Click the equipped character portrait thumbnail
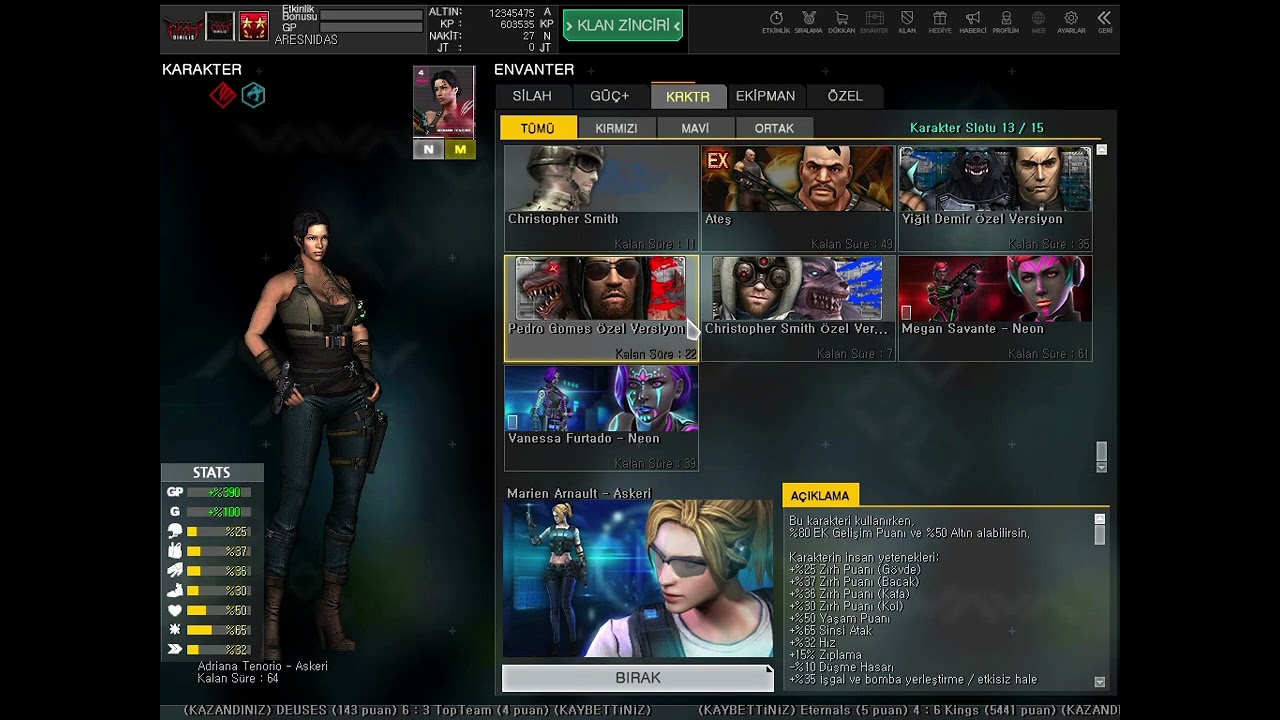The image size is (1280, 720). [x=444, y=102]
